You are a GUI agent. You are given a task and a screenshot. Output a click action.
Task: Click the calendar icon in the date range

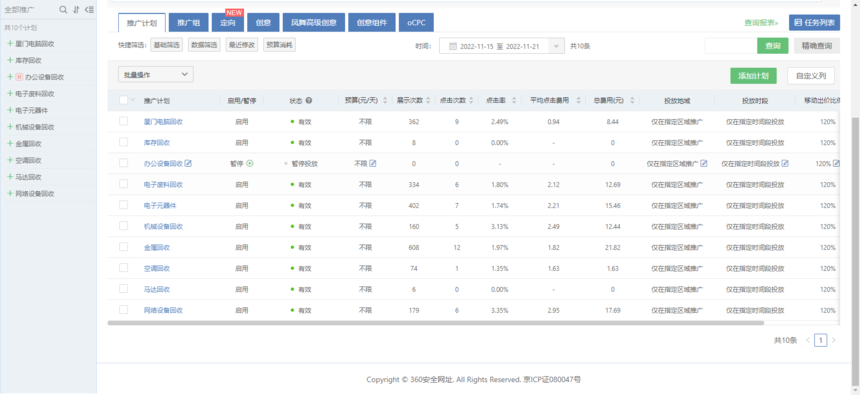[453, 47]
